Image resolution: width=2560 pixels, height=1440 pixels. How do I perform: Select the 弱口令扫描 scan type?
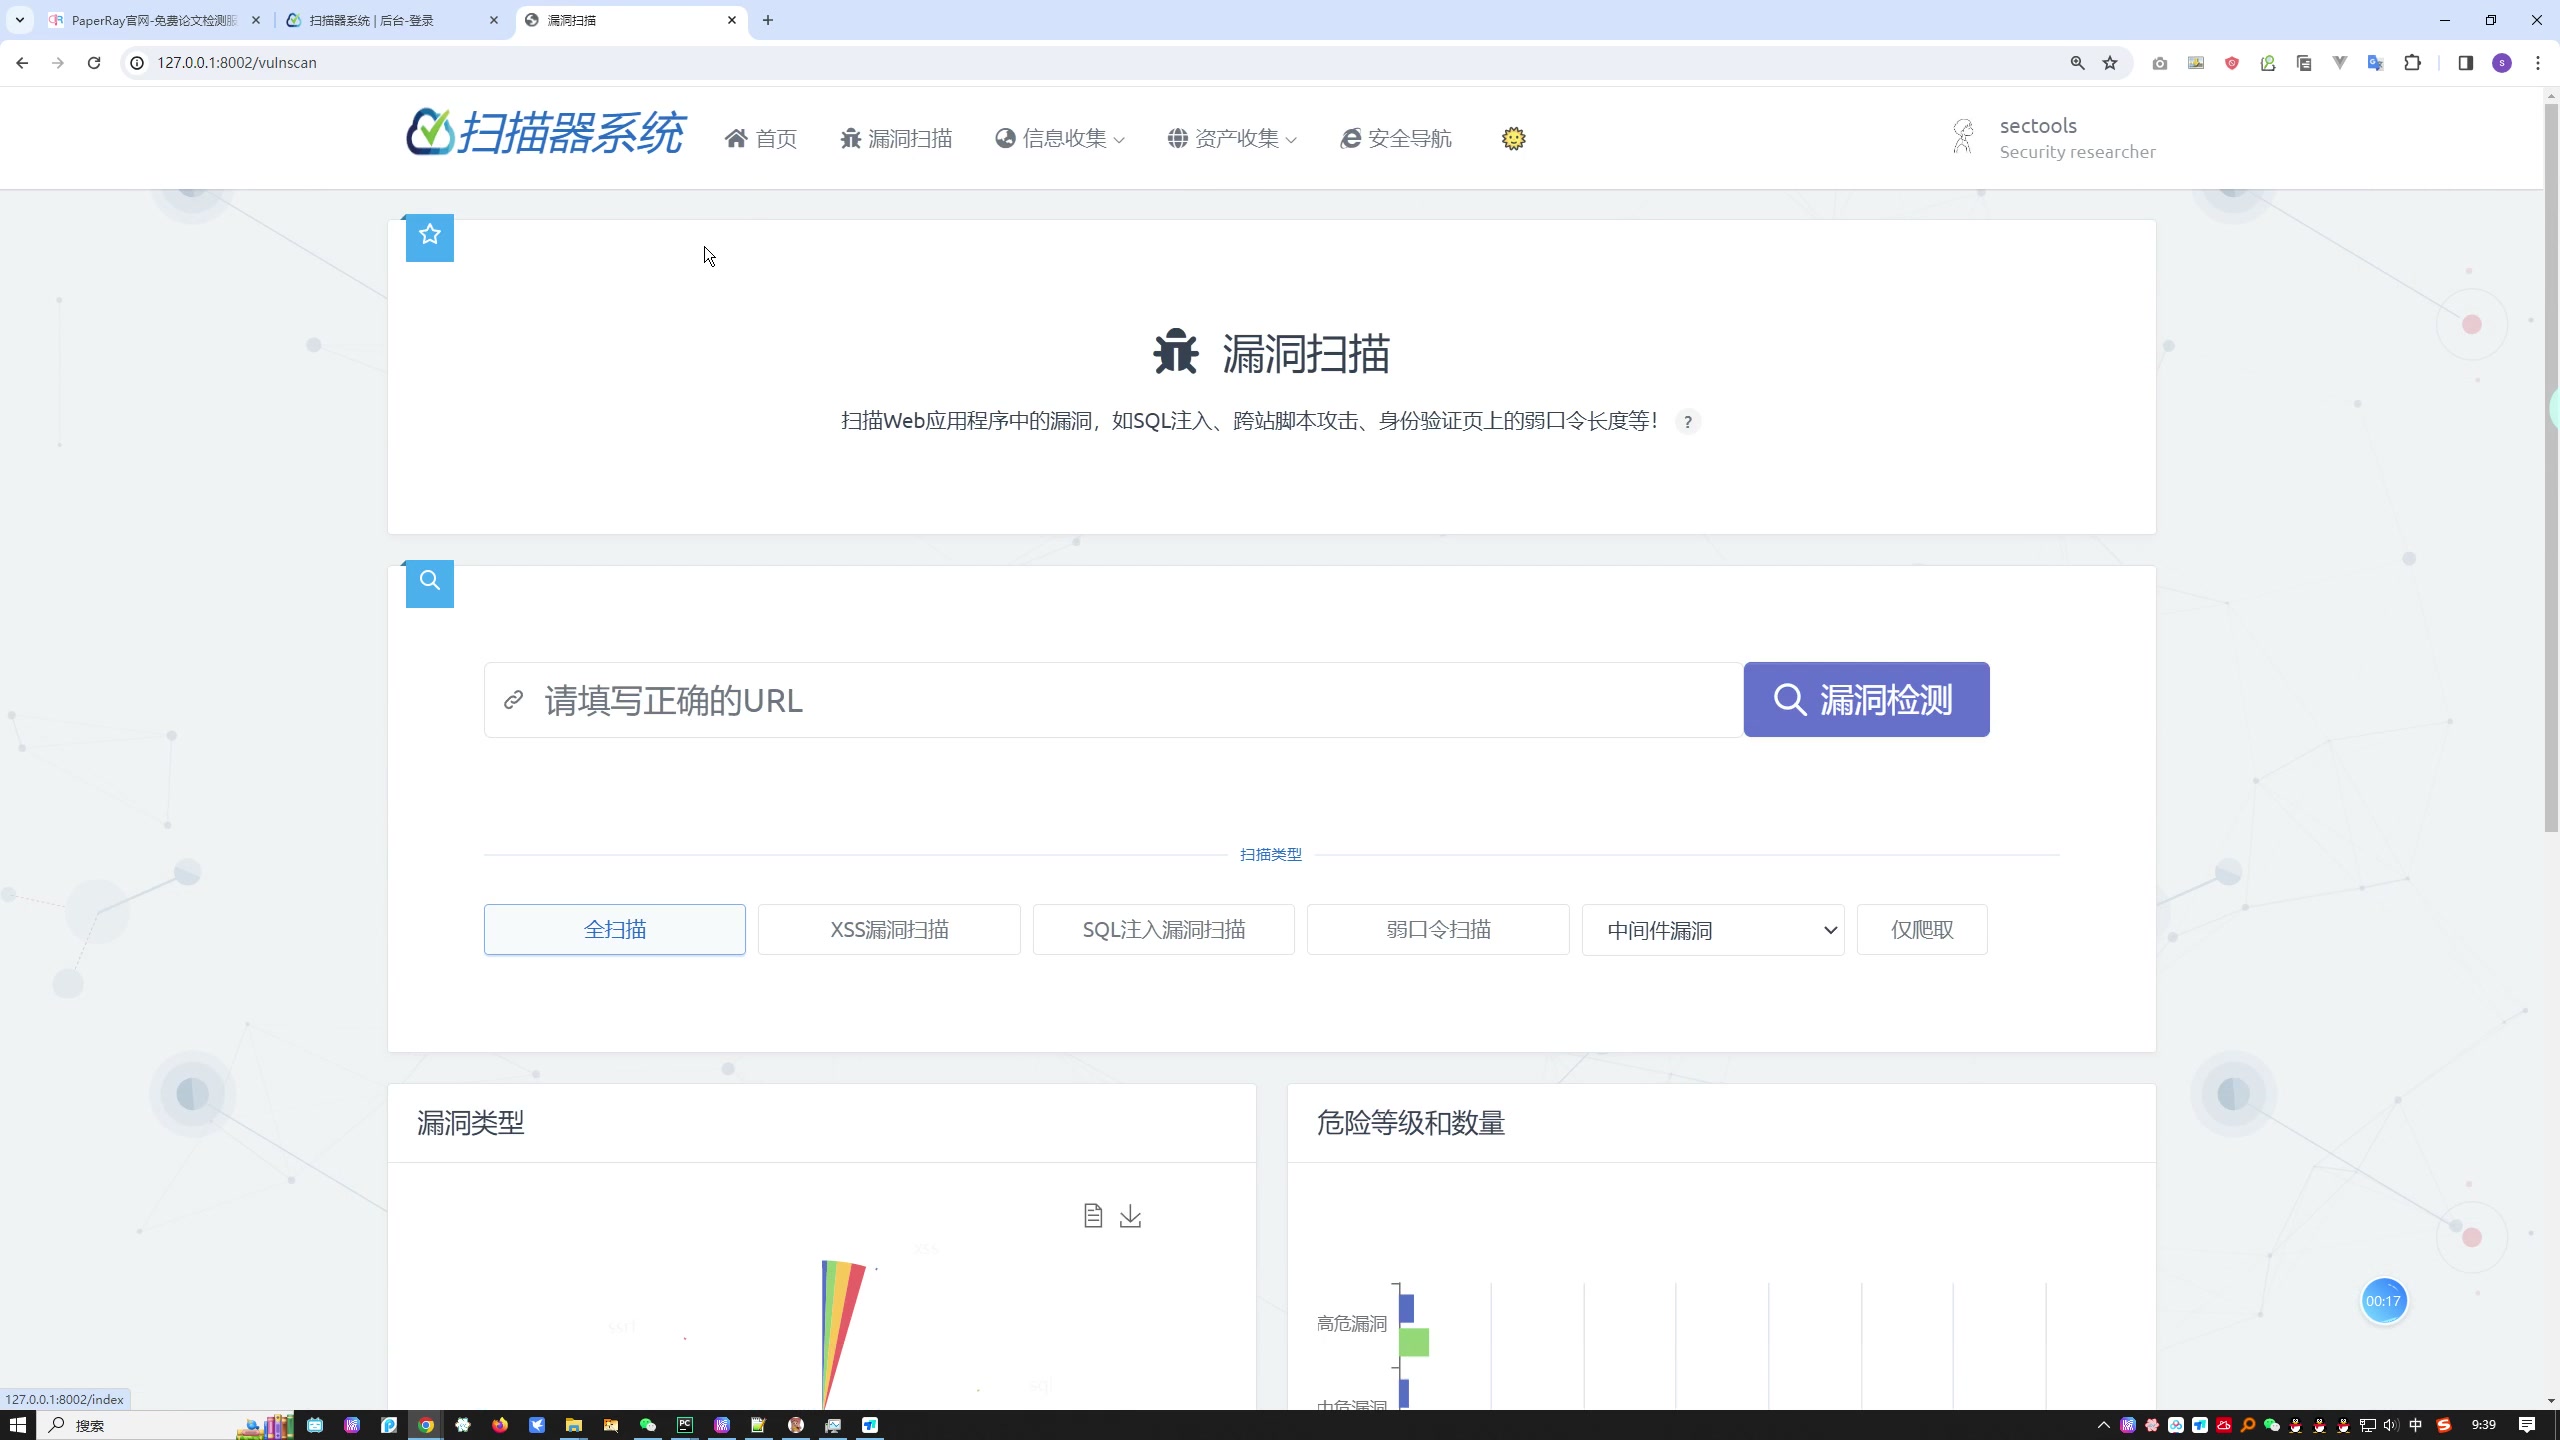(1438, 929)
